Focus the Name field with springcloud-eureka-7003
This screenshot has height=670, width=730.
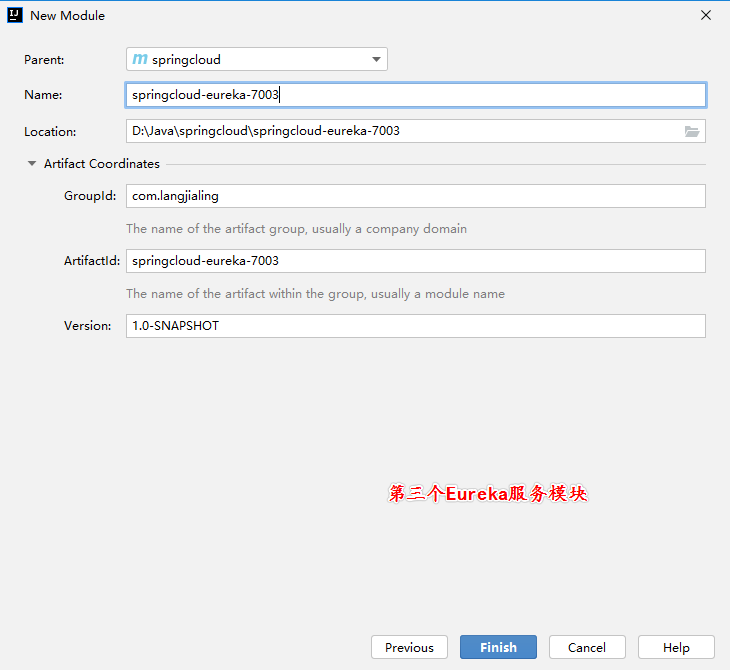coord(415,95)
